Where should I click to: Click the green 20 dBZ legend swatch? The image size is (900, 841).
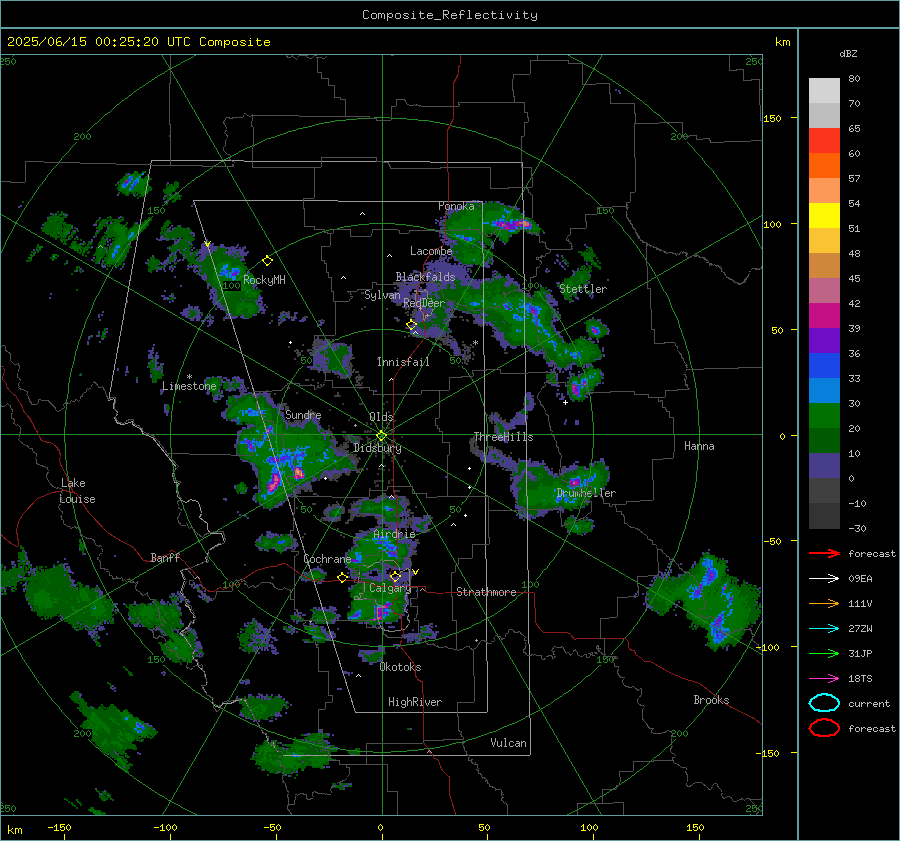pos(824,415)
